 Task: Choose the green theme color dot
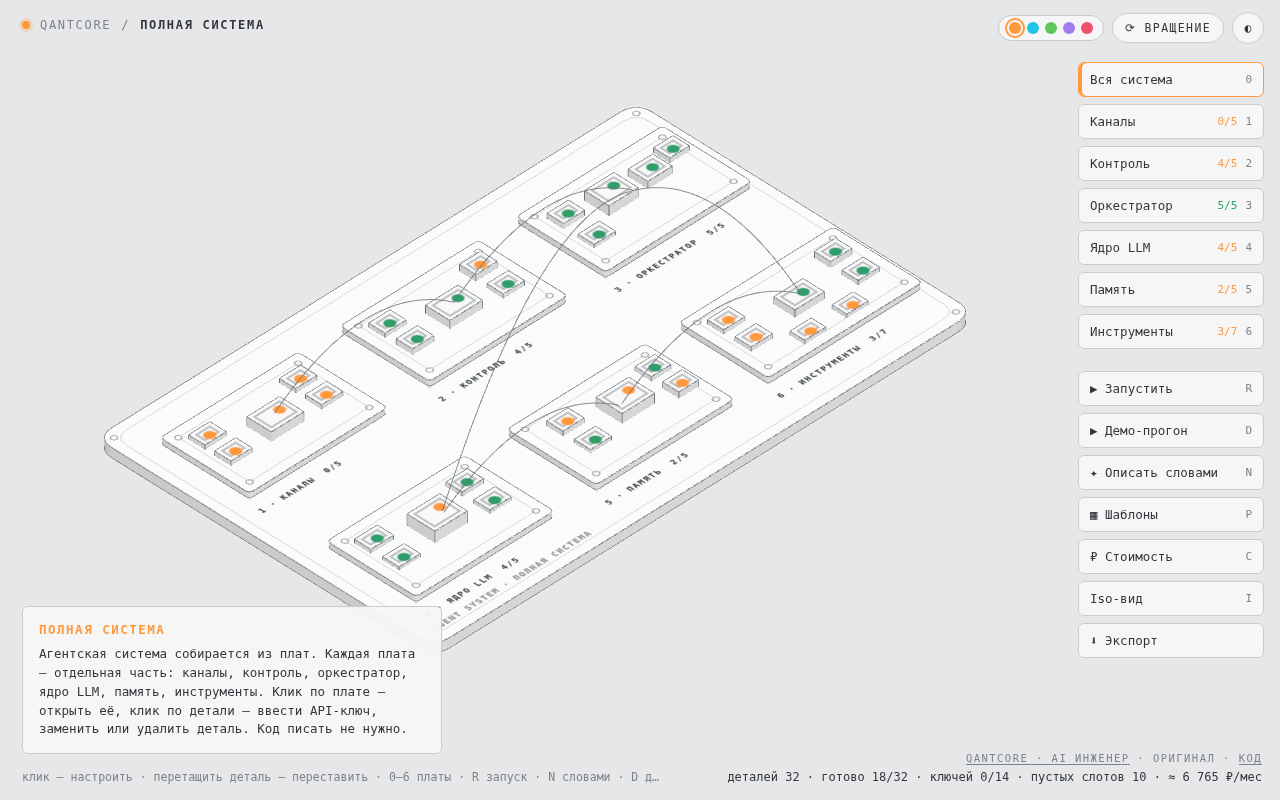point(1051,28)
